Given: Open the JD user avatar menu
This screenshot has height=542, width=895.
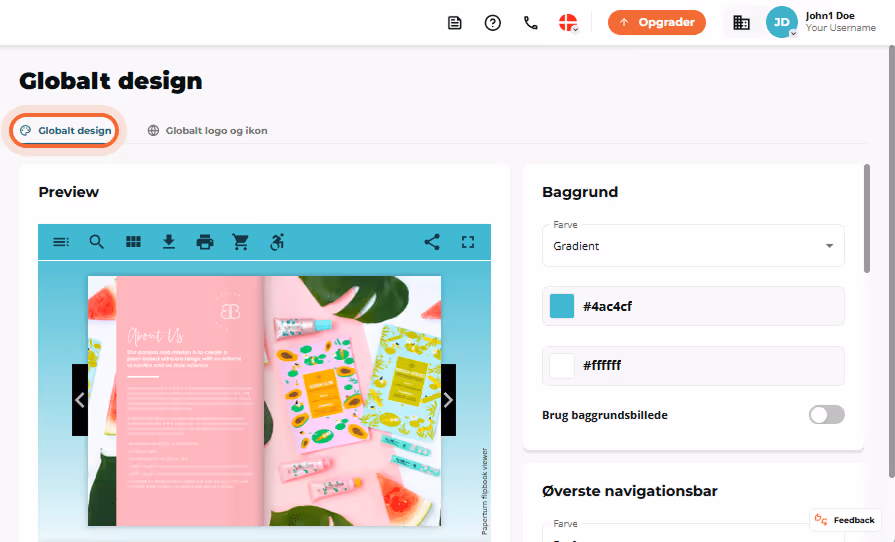Looking at the screenshot, I should tap(781, 22).
